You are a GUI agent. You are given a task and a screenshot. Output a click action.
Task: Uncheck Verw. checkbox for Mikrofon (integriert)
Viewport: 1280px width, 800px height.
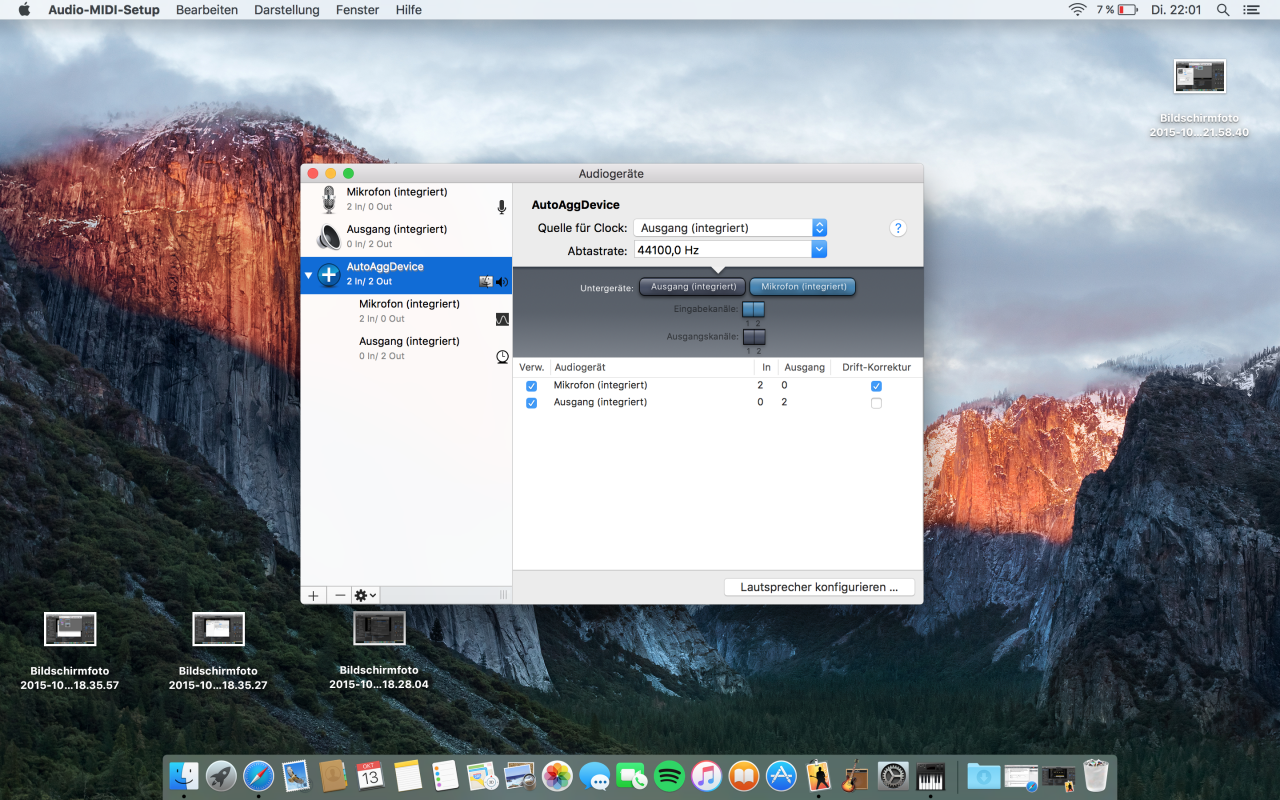(x=531, y=386)
